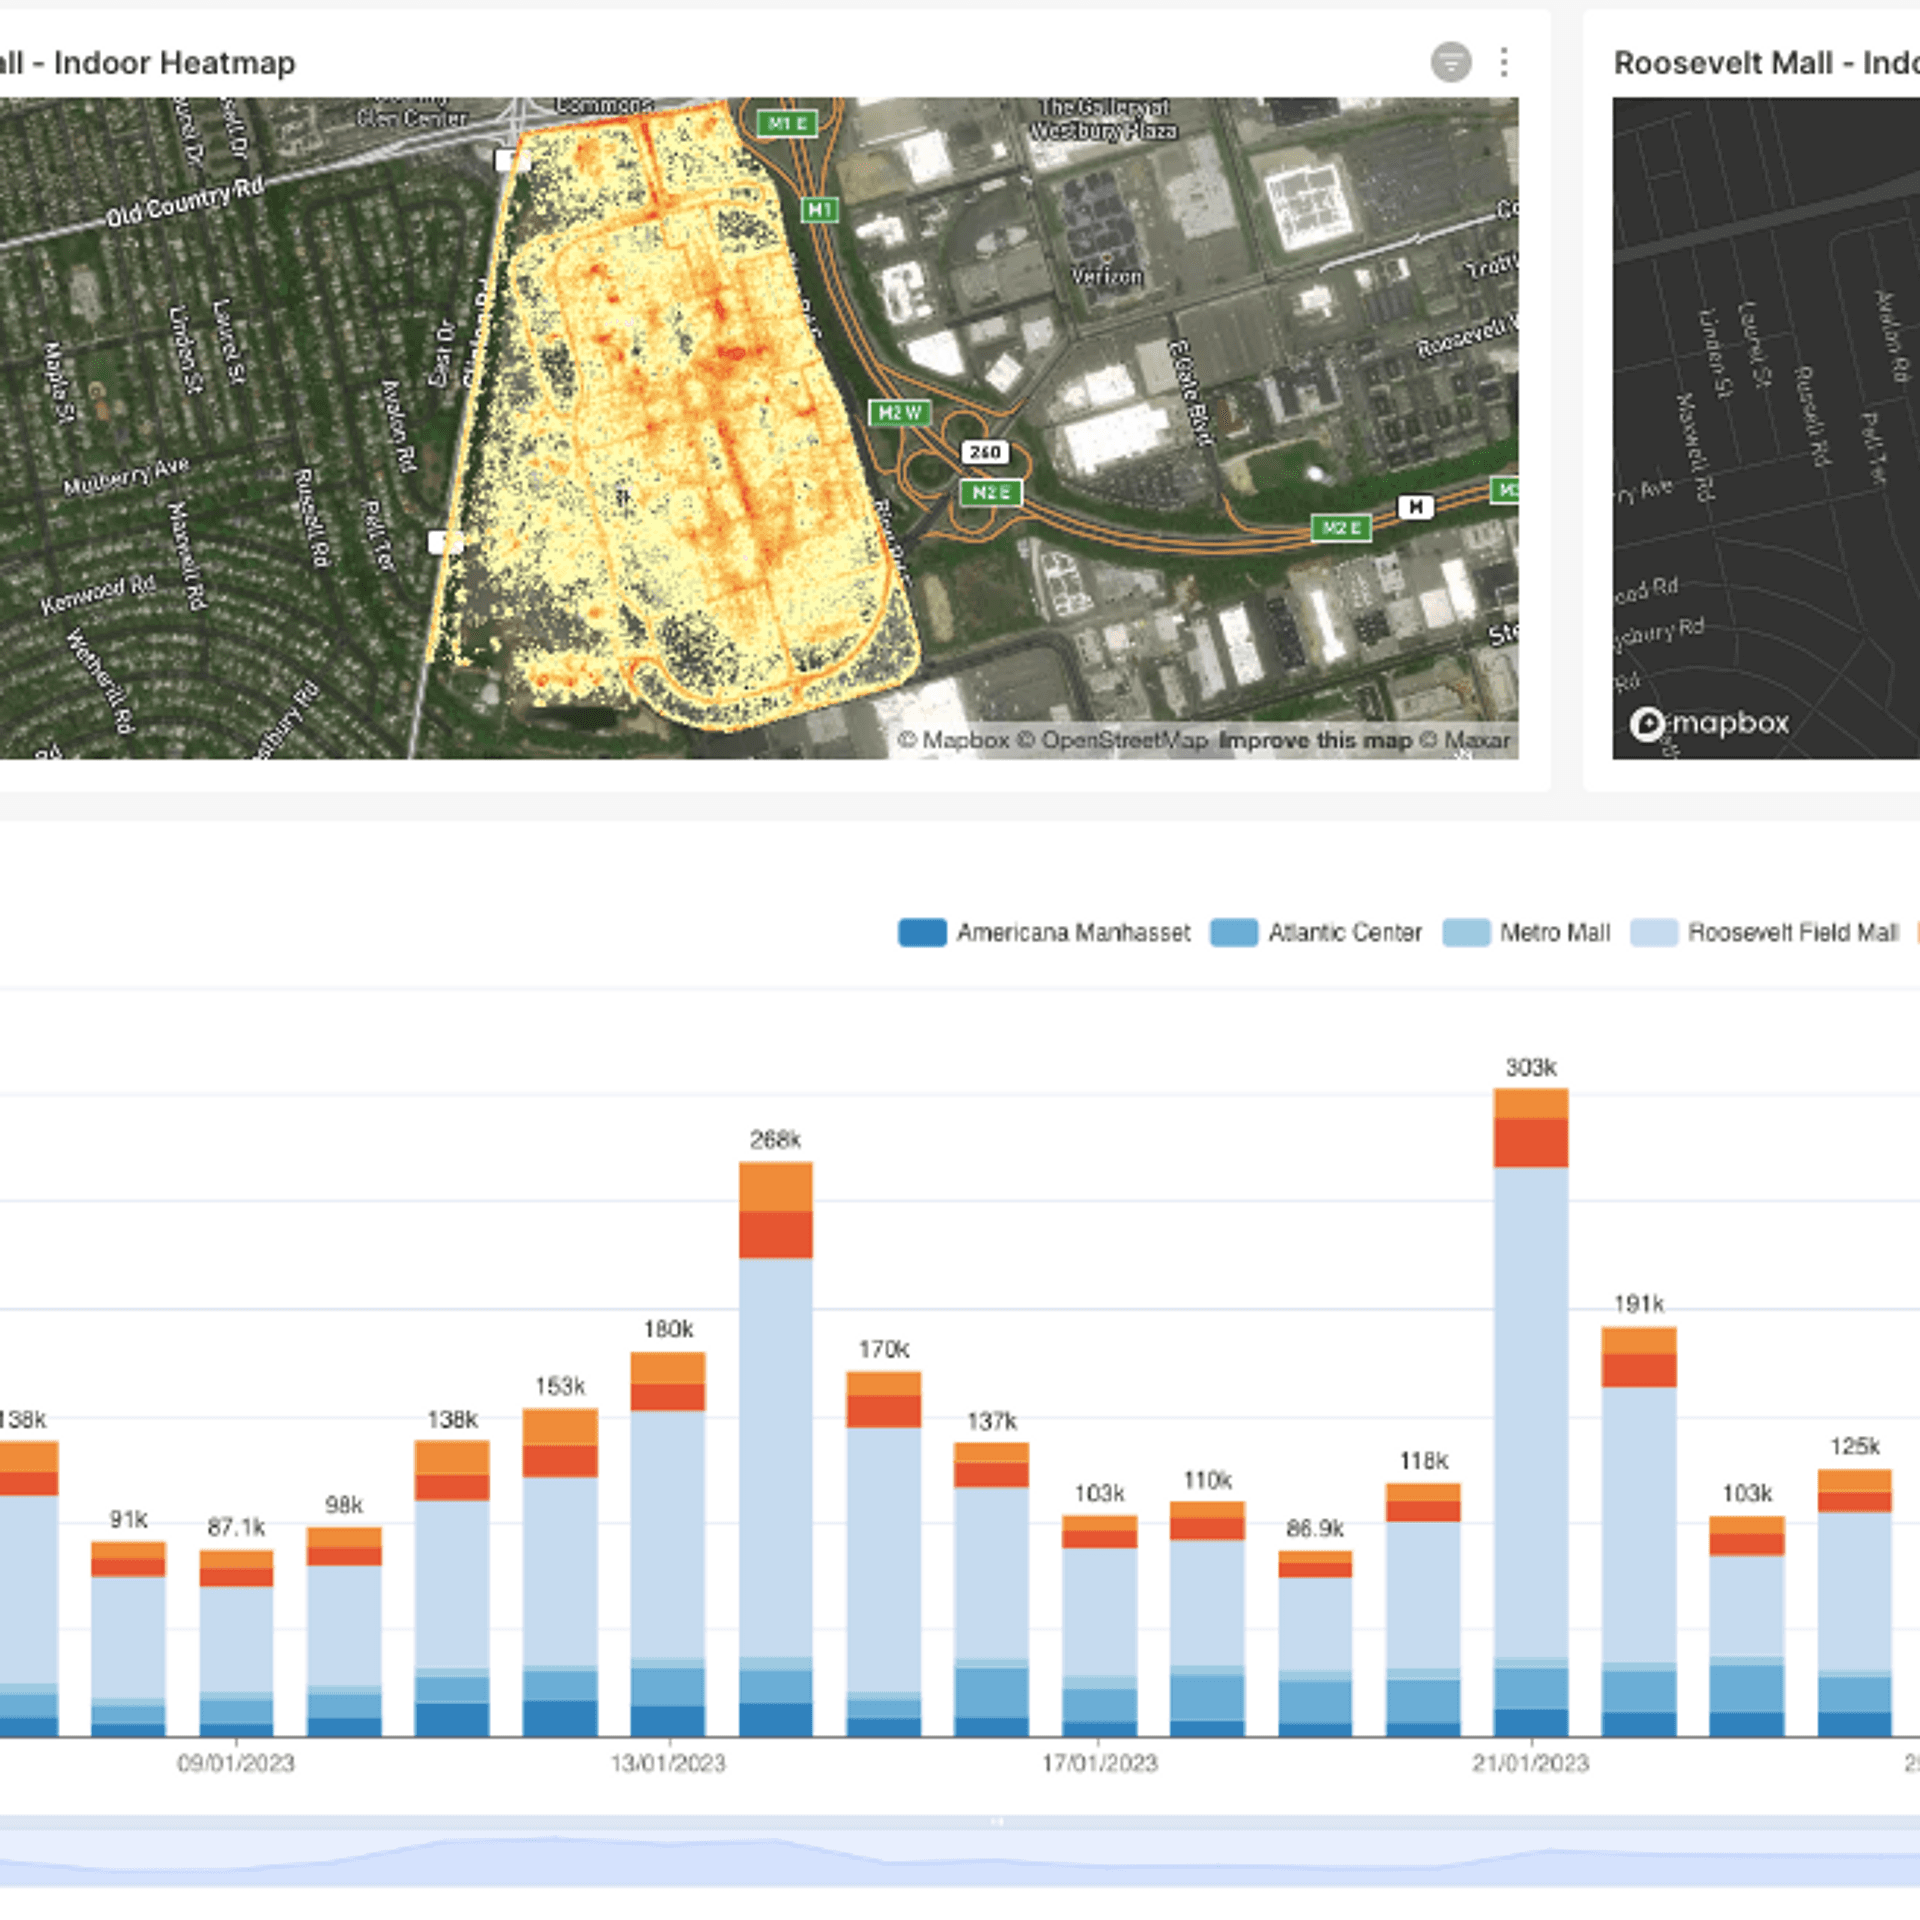Click the 91k bar in the chart

click(128, 1639)
